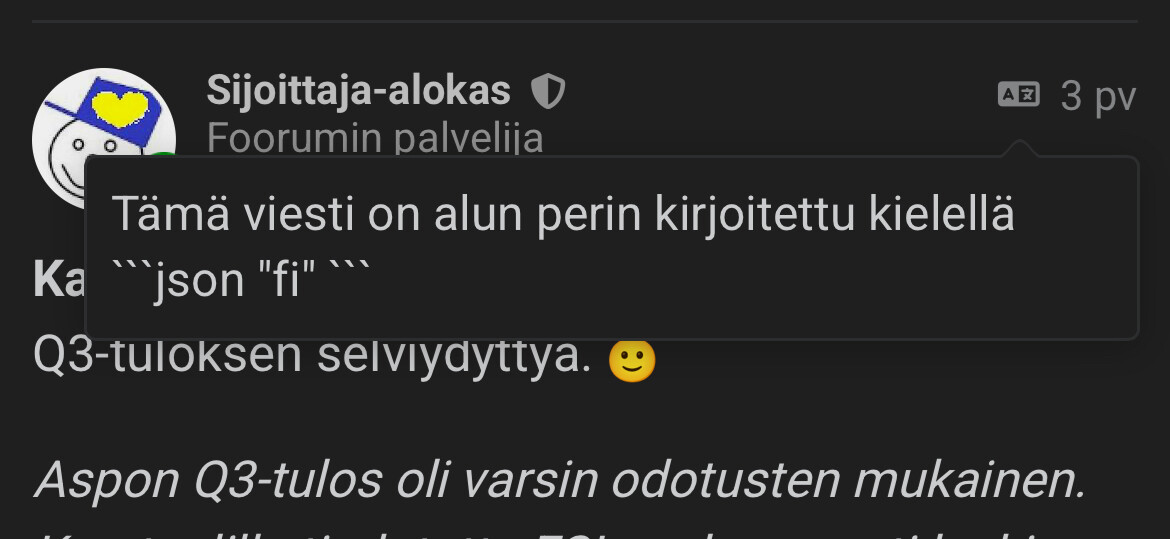Click the moderator shield icon next to Sijoittaja-alokas
Viewport: 1170px width, 539px height.
click(x=548, y=92)
